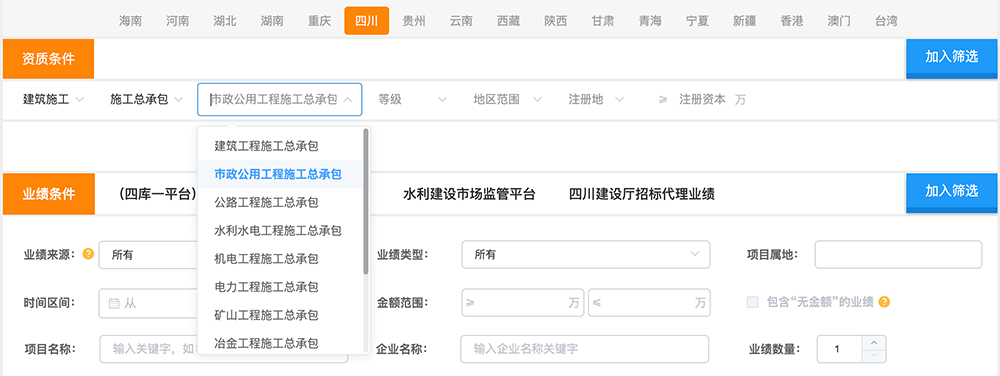Viewport: 1000px width, 376px height.
Task: Open the 建筑施工 dropdown
Action: (54, 99)
